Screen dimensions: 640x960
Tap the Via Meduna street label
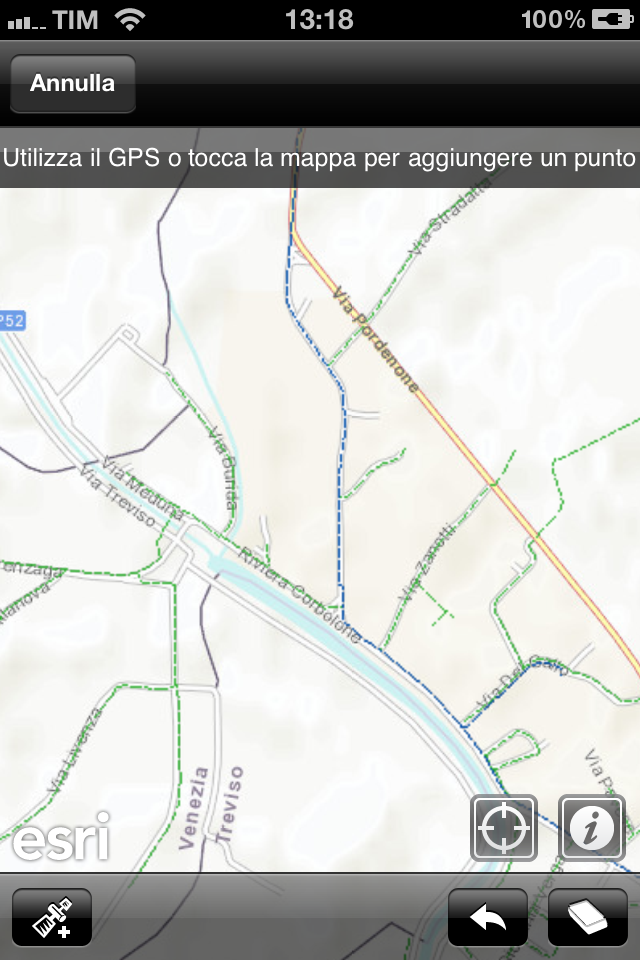142,488
